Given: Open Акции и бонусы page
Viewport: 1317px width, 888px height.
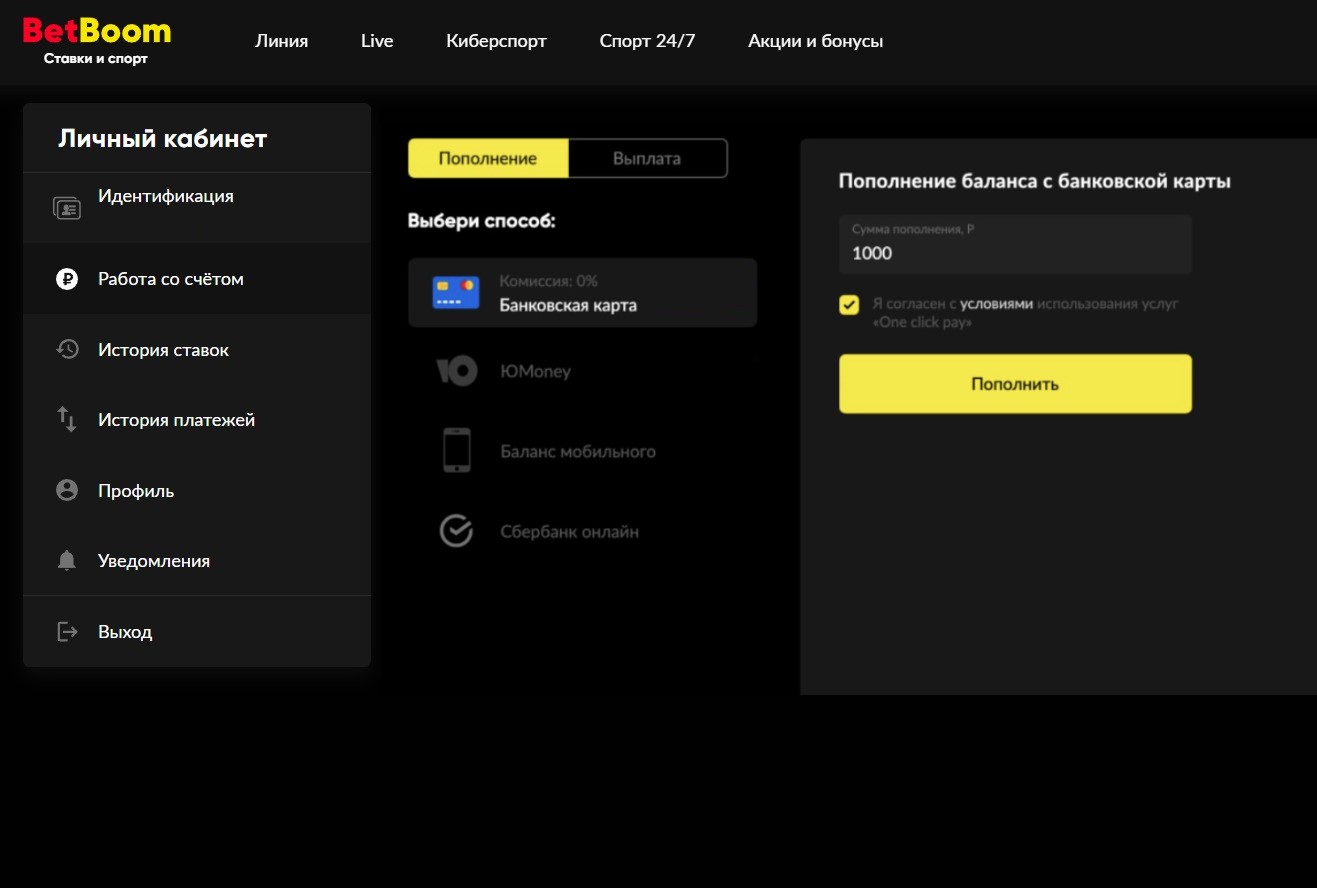Looking at the screenshot, I should (815, 41).
